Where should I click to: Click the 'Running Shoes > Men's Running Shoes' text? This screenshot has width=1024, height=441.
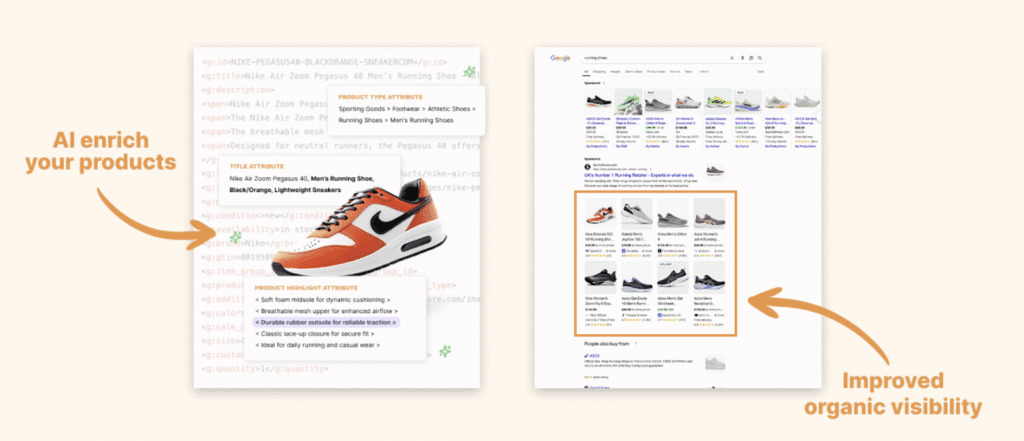(x=396, y=120)
